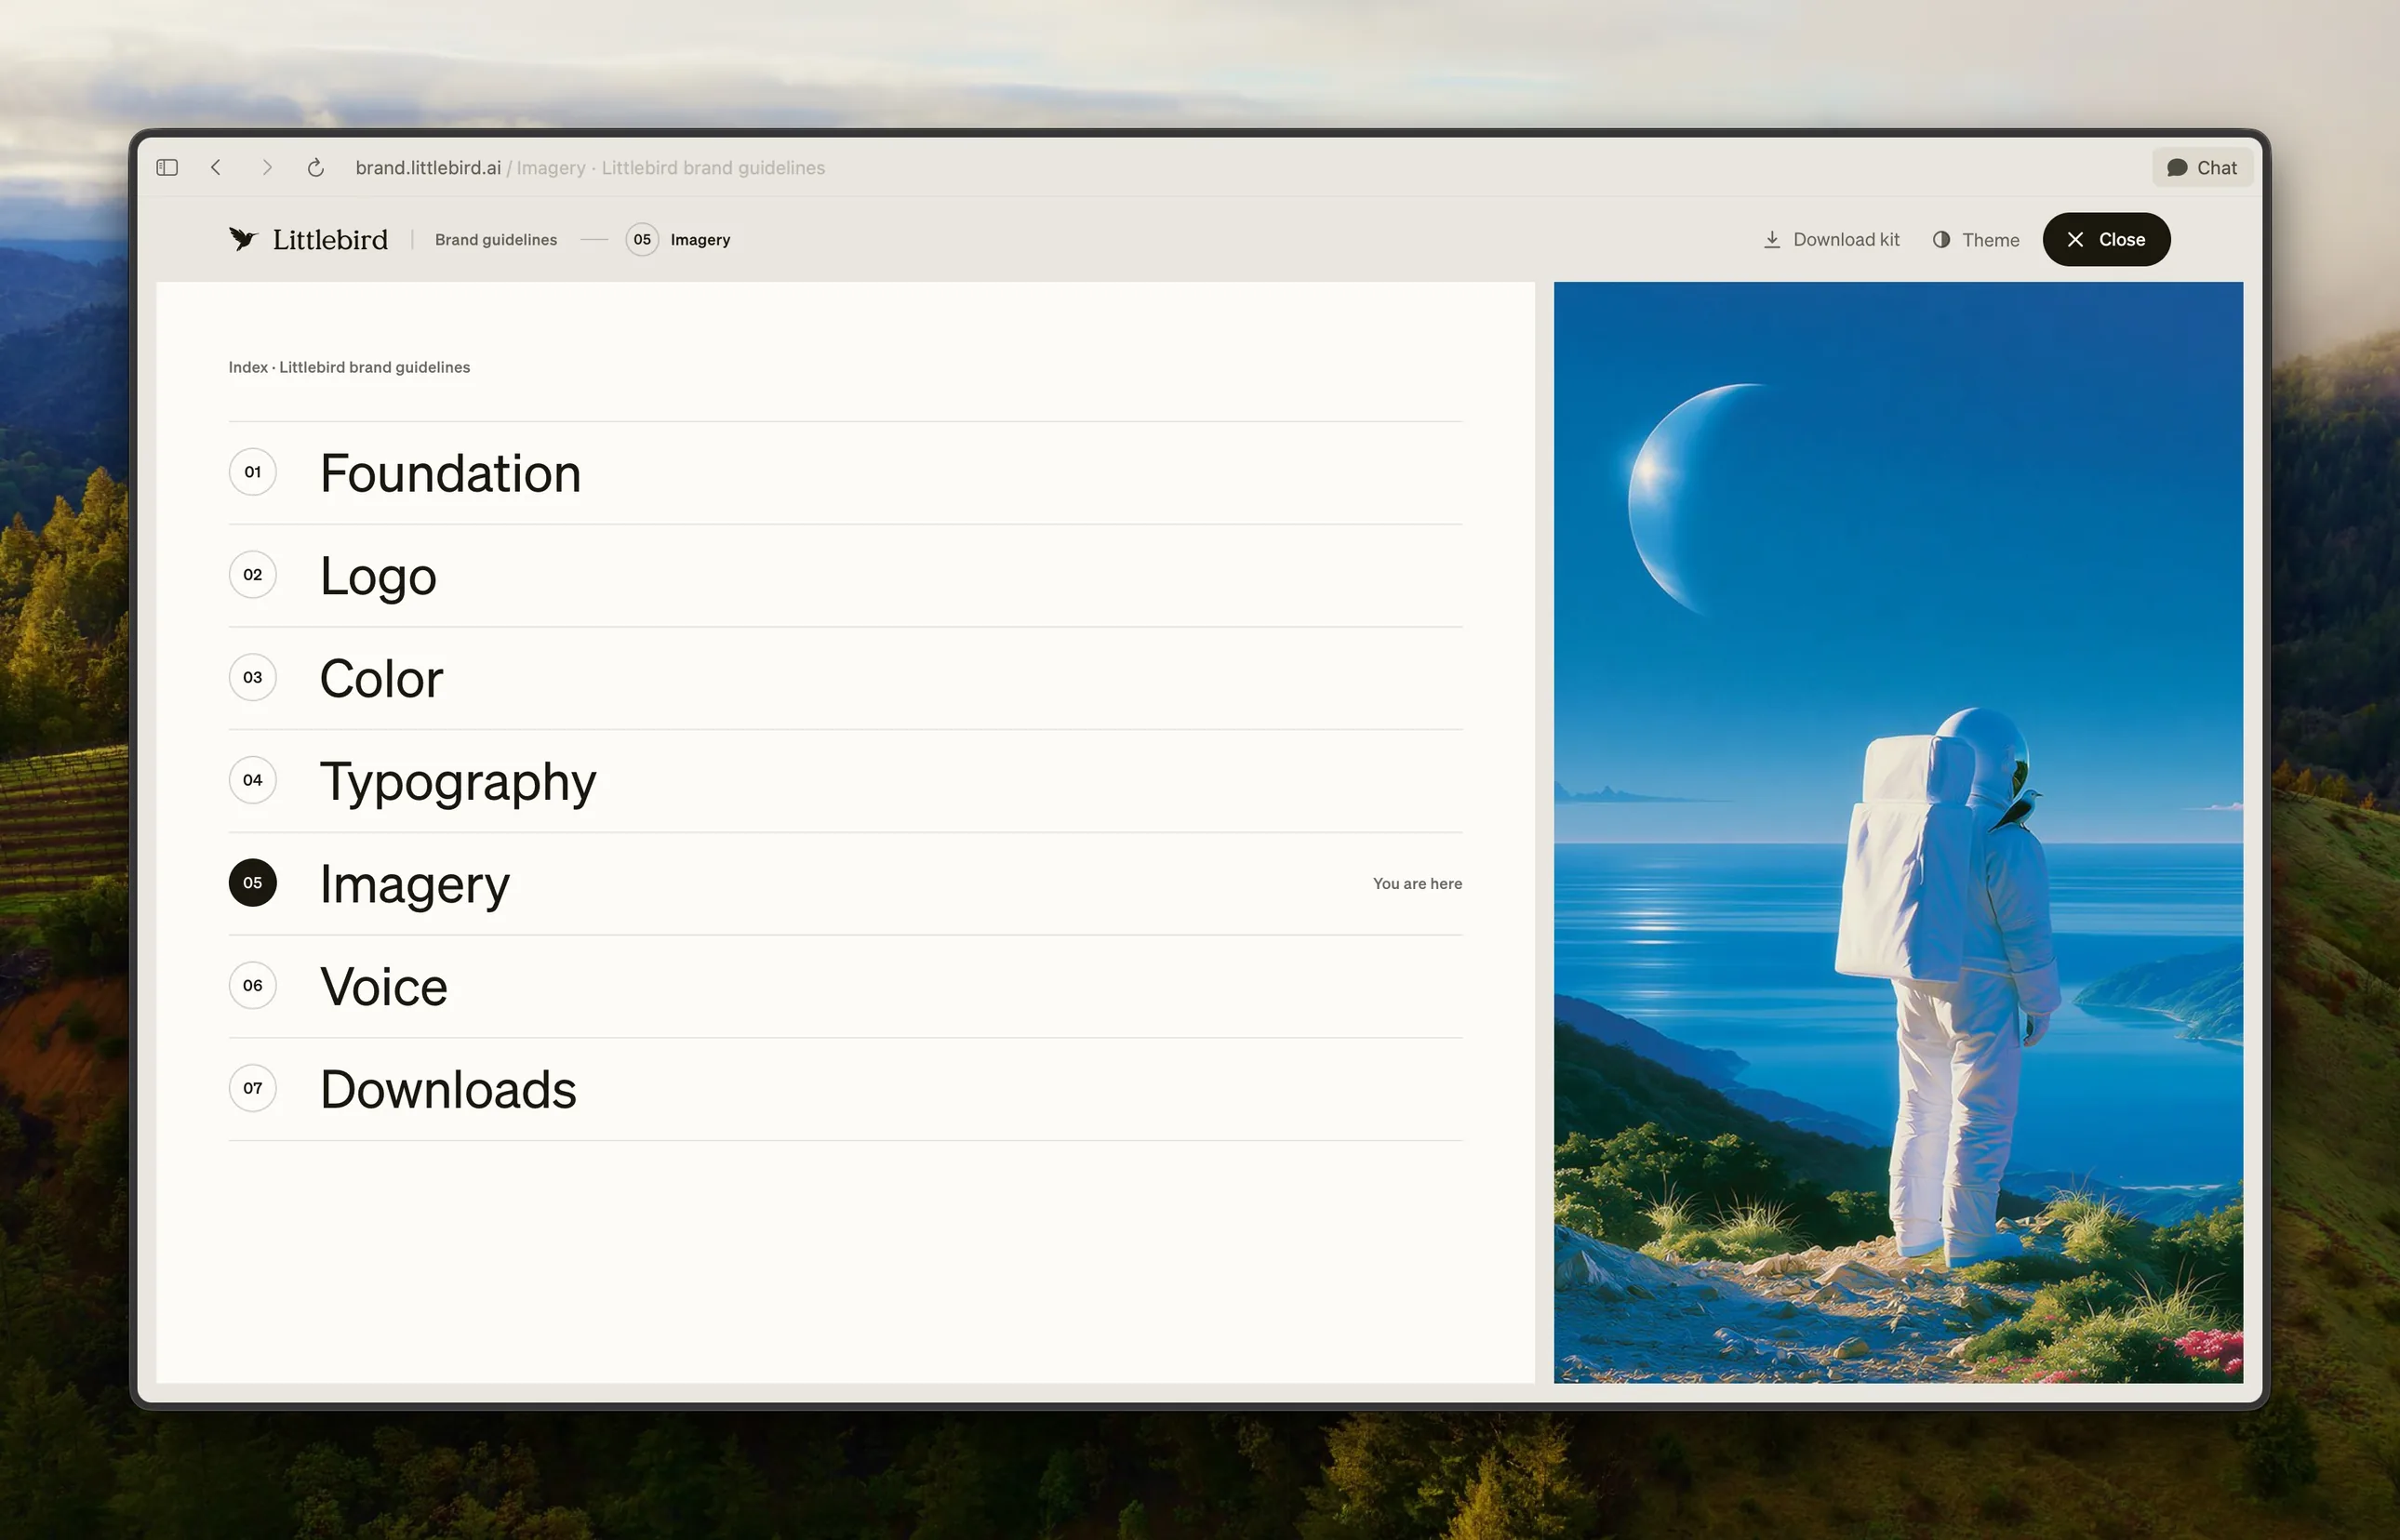Close the index overlay

[2106, 239]
